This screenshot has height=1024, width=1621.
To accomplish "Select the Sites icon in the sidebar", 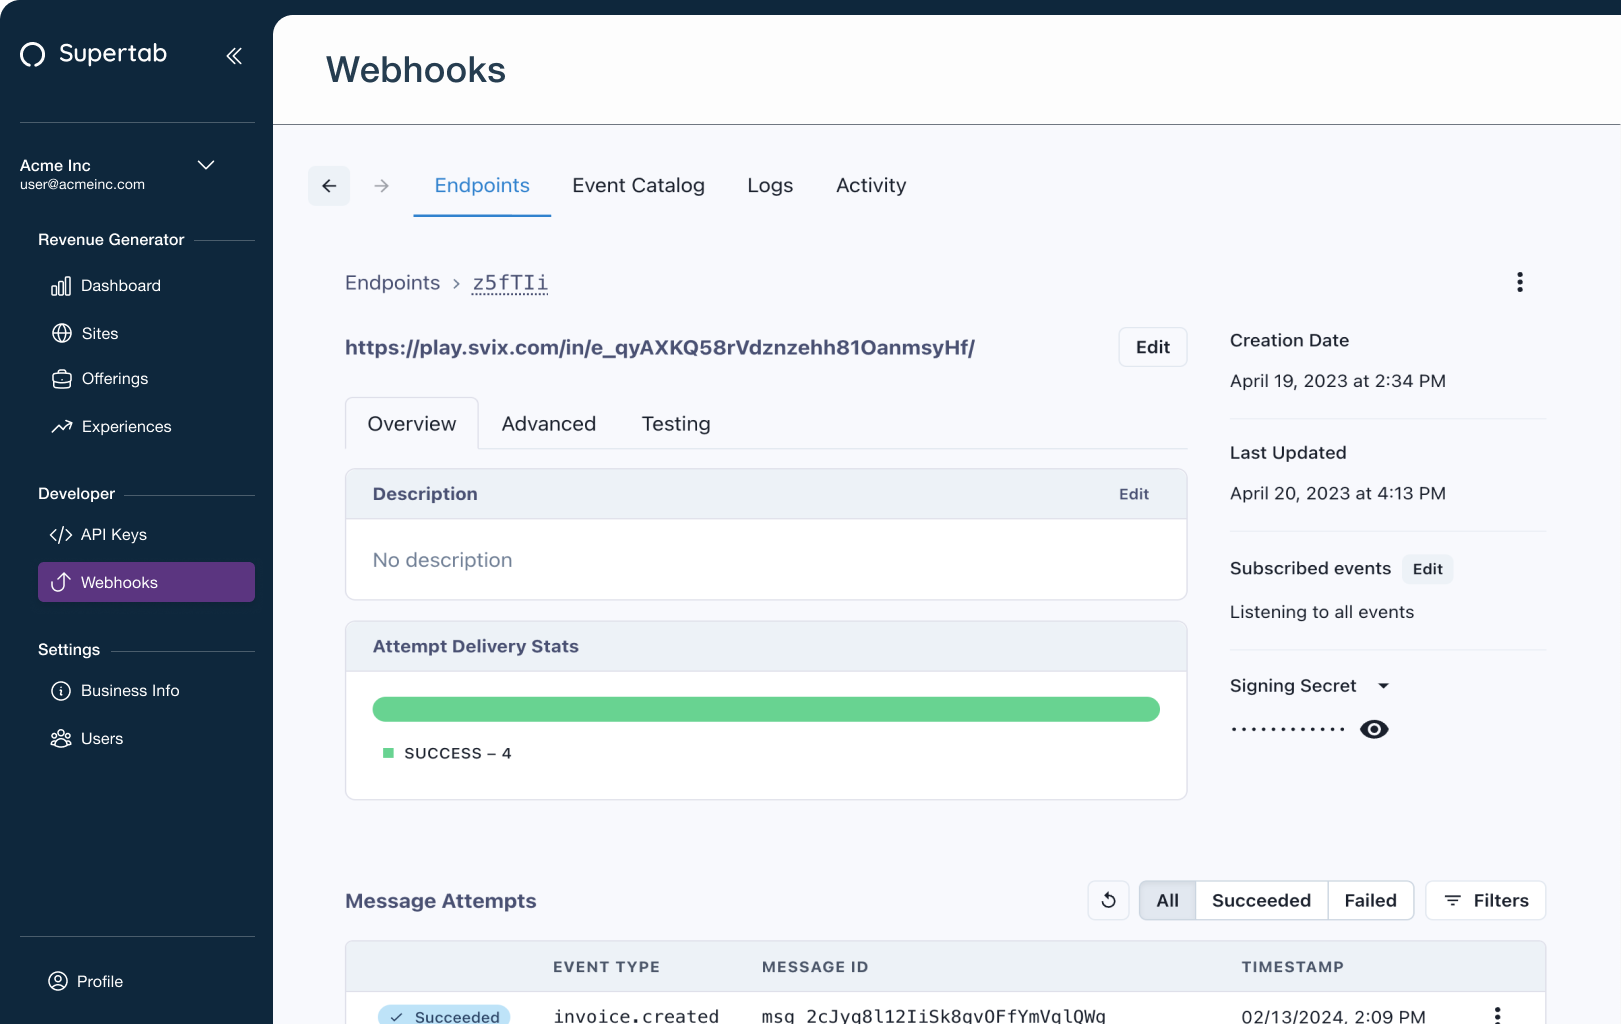I will [62, 333].
